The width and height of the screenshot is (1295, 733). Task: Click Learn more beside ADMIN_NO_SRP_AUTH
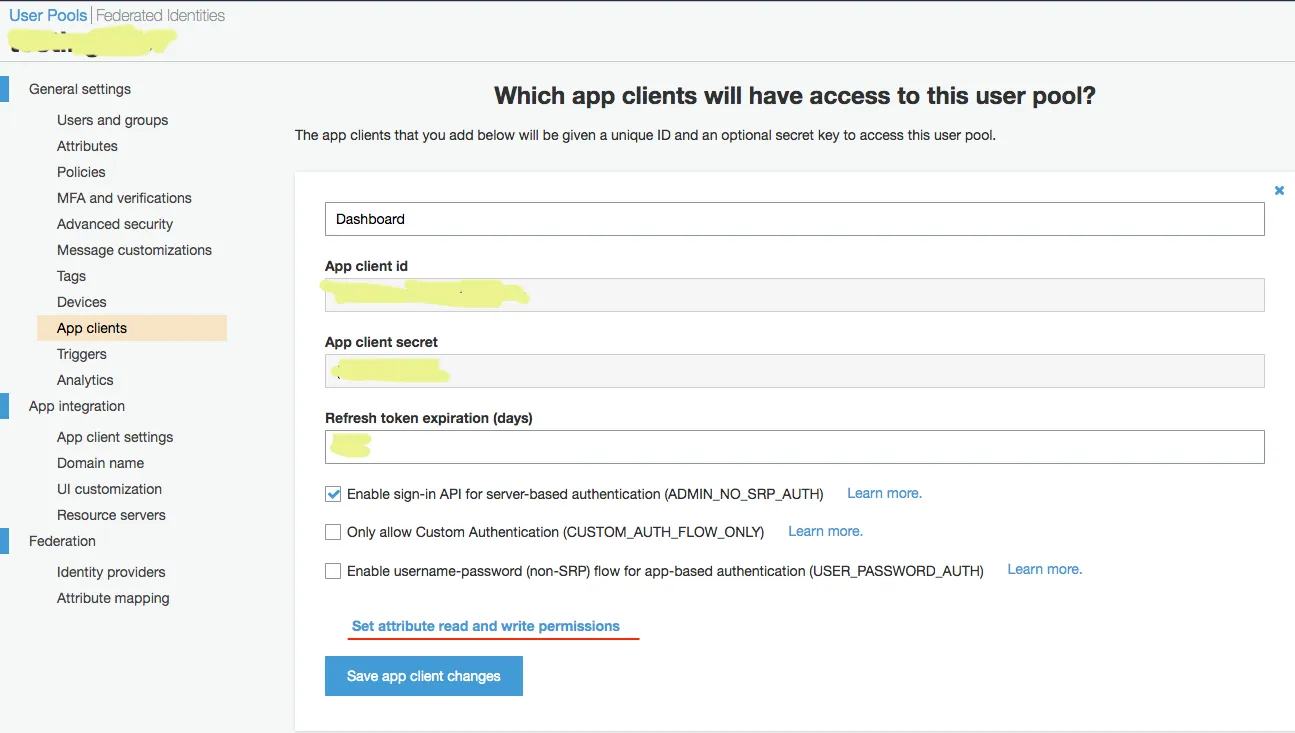point(884,493)
